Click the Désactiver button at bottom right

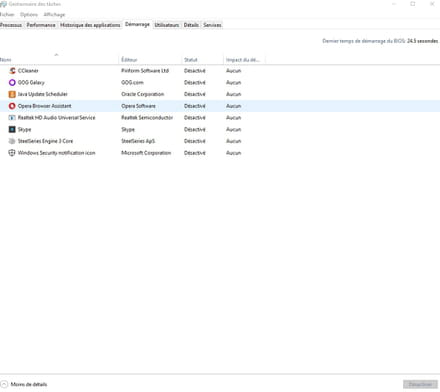(420, 384)
